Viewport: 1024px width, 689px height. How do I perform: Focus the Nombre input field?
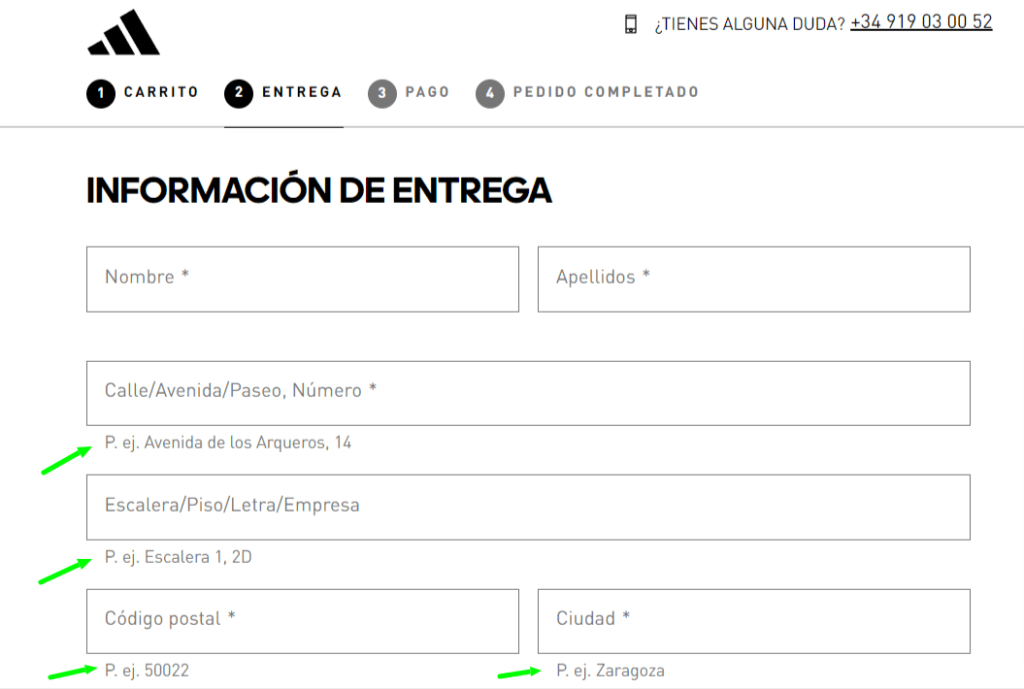(302, 279)
